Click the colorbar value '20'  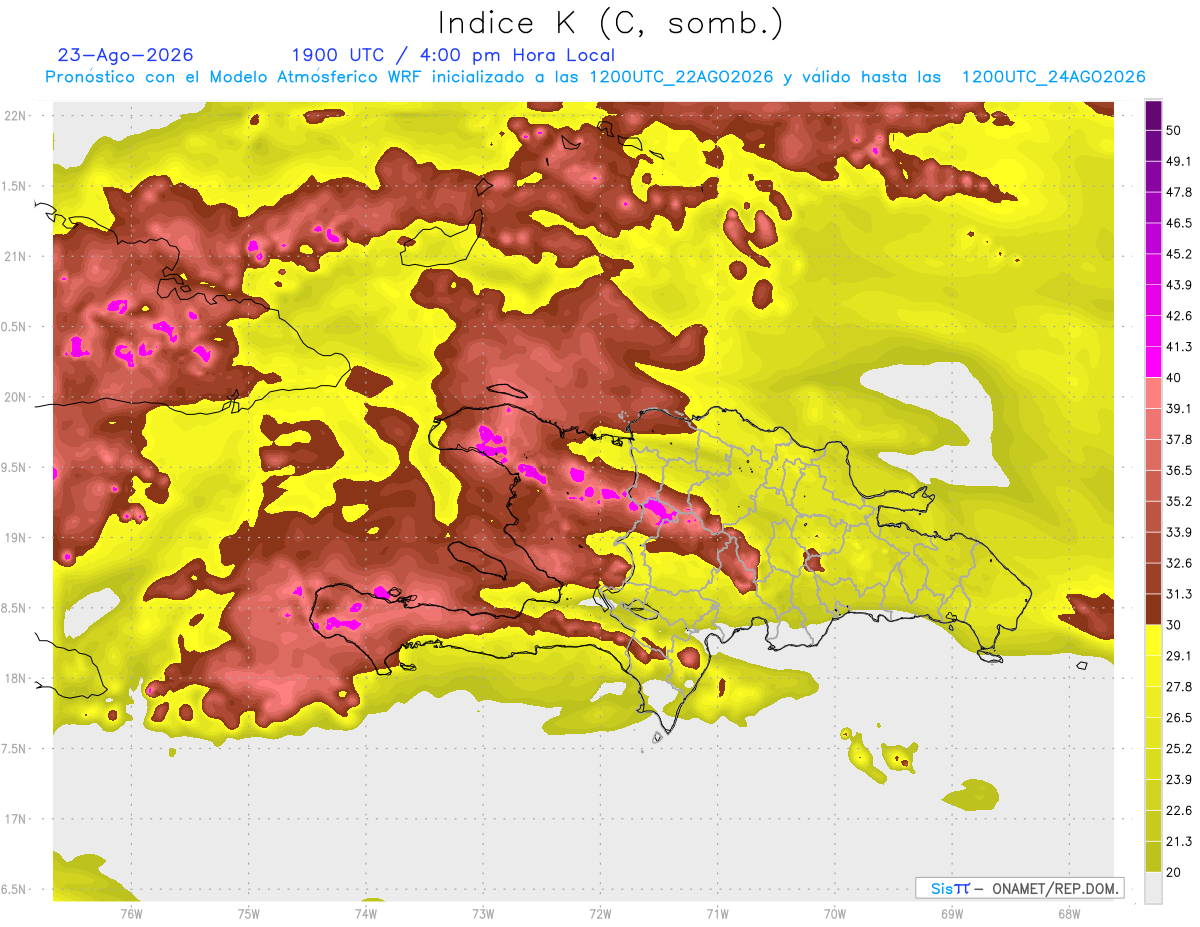[1175, 872]
